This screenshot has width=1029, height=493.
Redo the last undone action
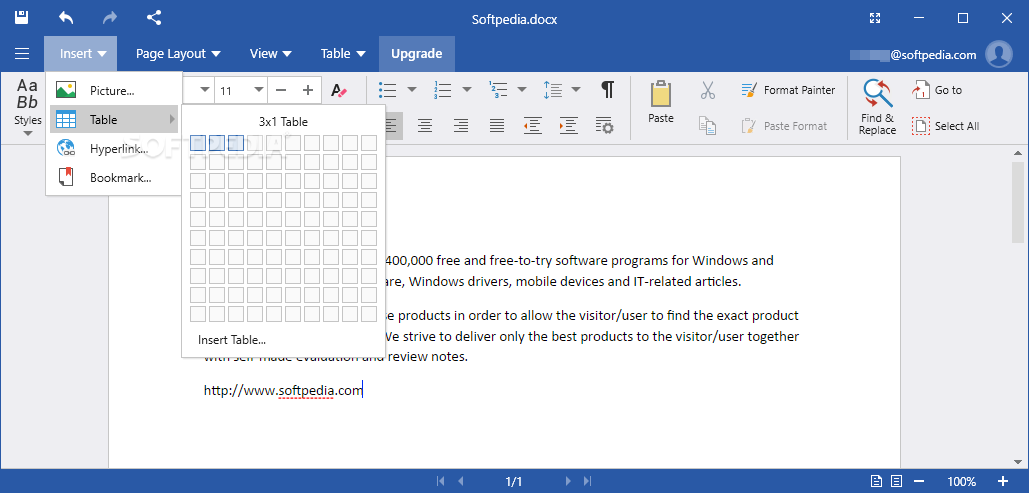click(x=110, y=18)
